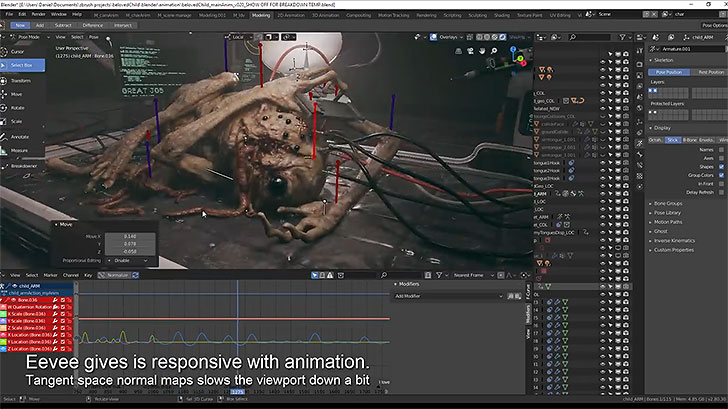The image size is (728, 409).
Task: Click the viewport pan hand gizmo
Action: [x=482, y=51]
